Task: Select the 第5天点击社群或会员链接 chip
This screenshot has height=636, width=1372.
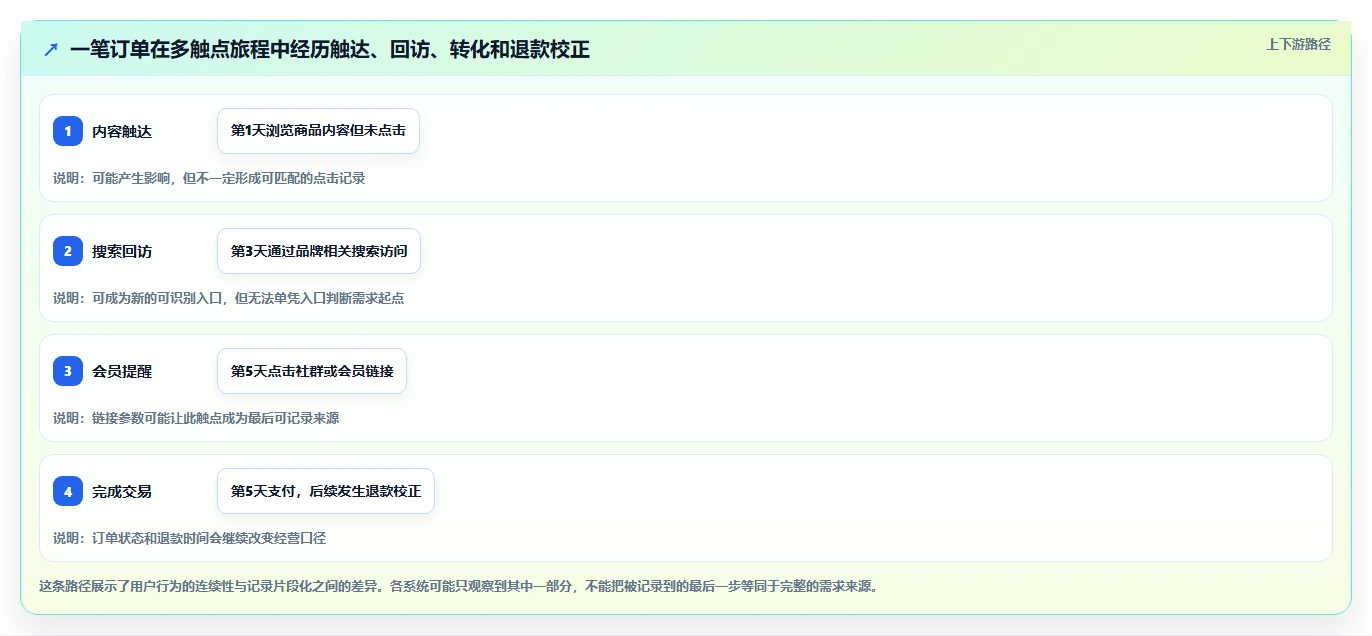Action: (x=312, y=371)
